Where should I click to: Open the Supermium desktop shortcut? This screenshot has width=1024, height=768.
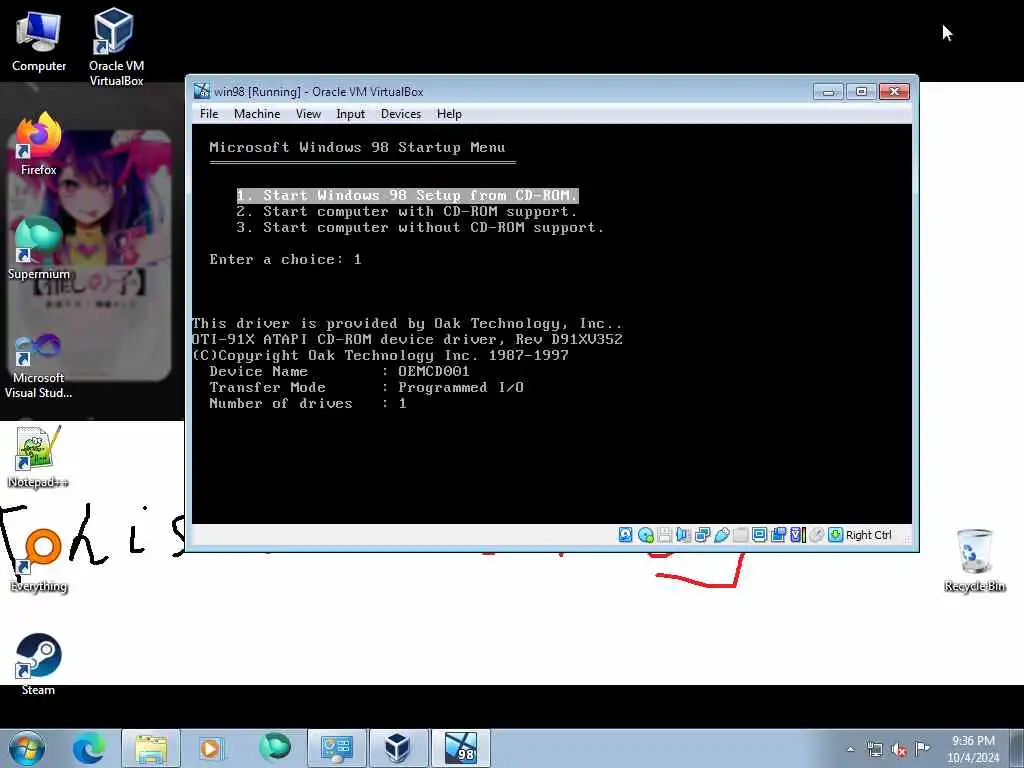[39, 249]
